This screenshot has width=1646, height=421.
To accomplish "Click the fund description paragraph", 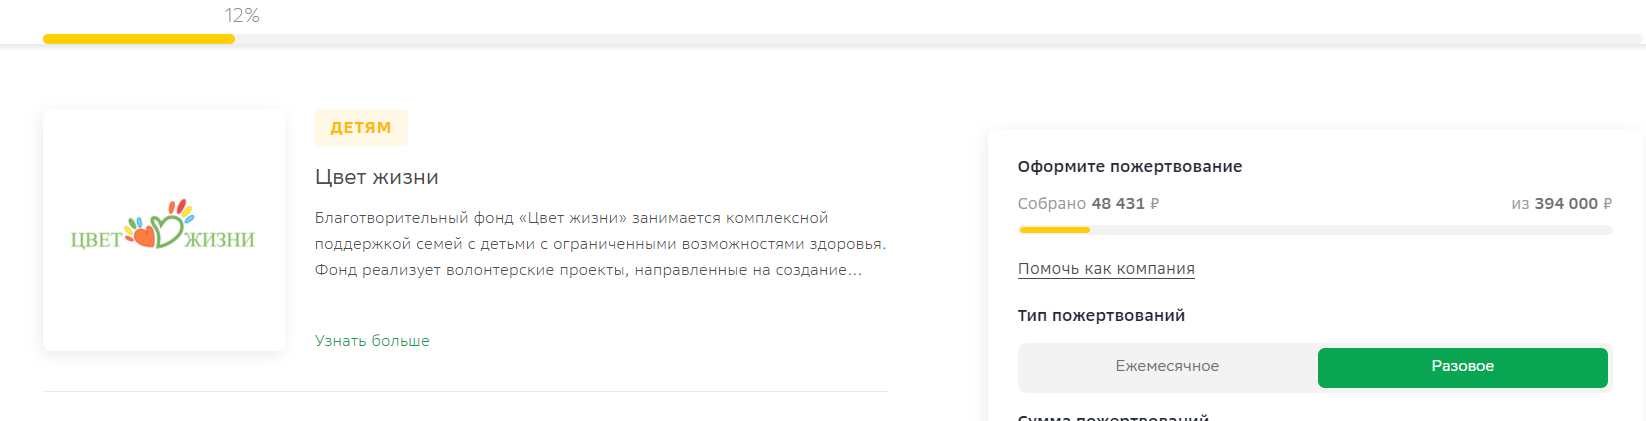I will click(600, 244).
